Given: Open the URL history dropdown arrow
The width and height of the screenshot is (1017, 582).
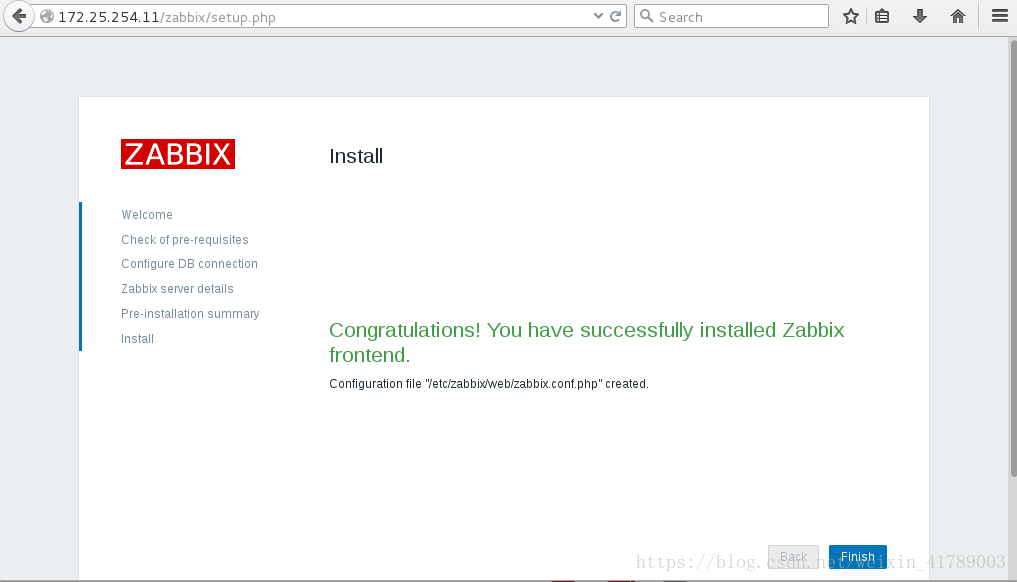Looking at the screenshot, I should pyautogui.click(x=598, y=16).
